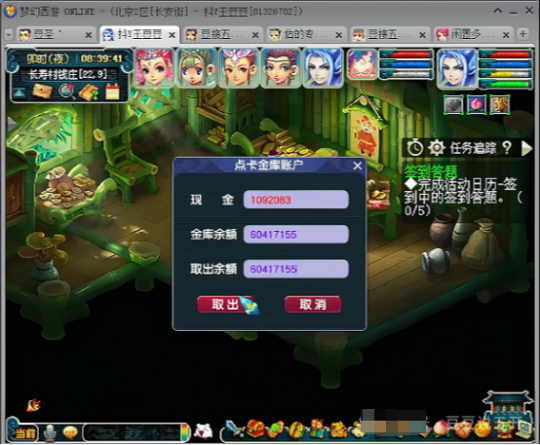Open the mail envelope icon
540x445 pixels.
click(42, 92)
